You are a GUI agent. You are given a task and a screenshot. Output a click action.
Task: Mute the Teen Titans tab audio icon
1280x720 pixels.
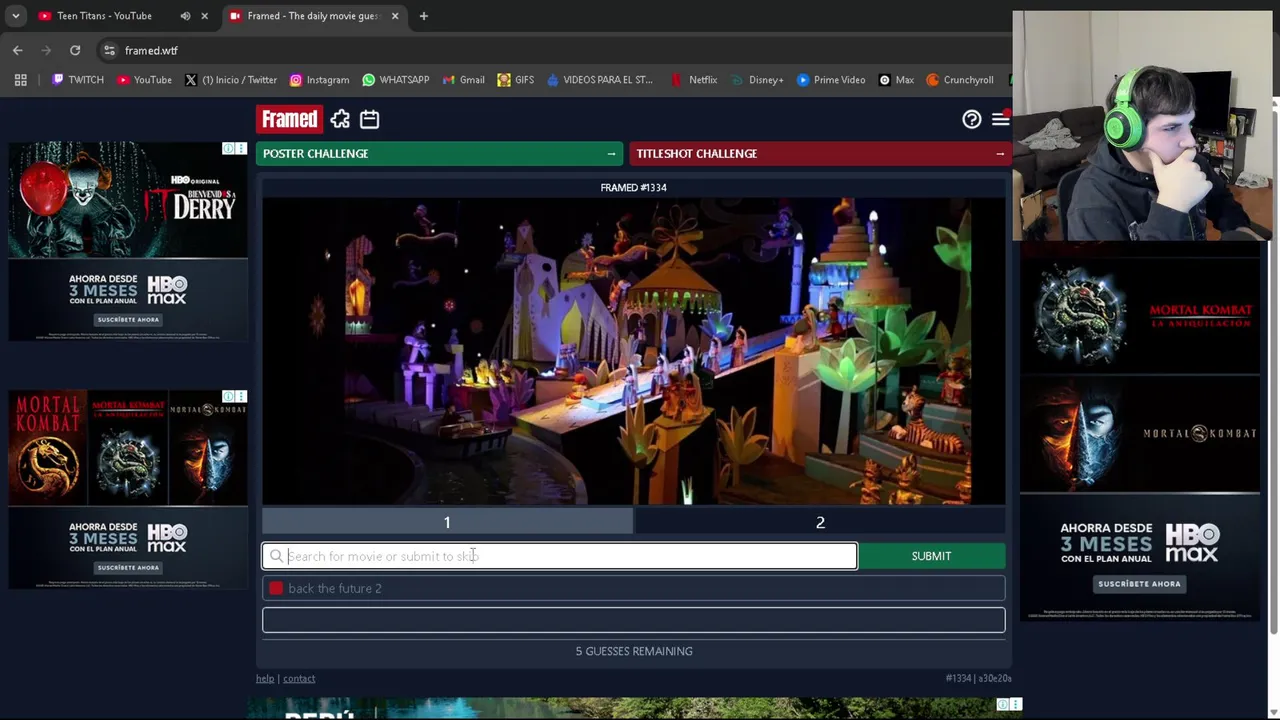point(185,16)
